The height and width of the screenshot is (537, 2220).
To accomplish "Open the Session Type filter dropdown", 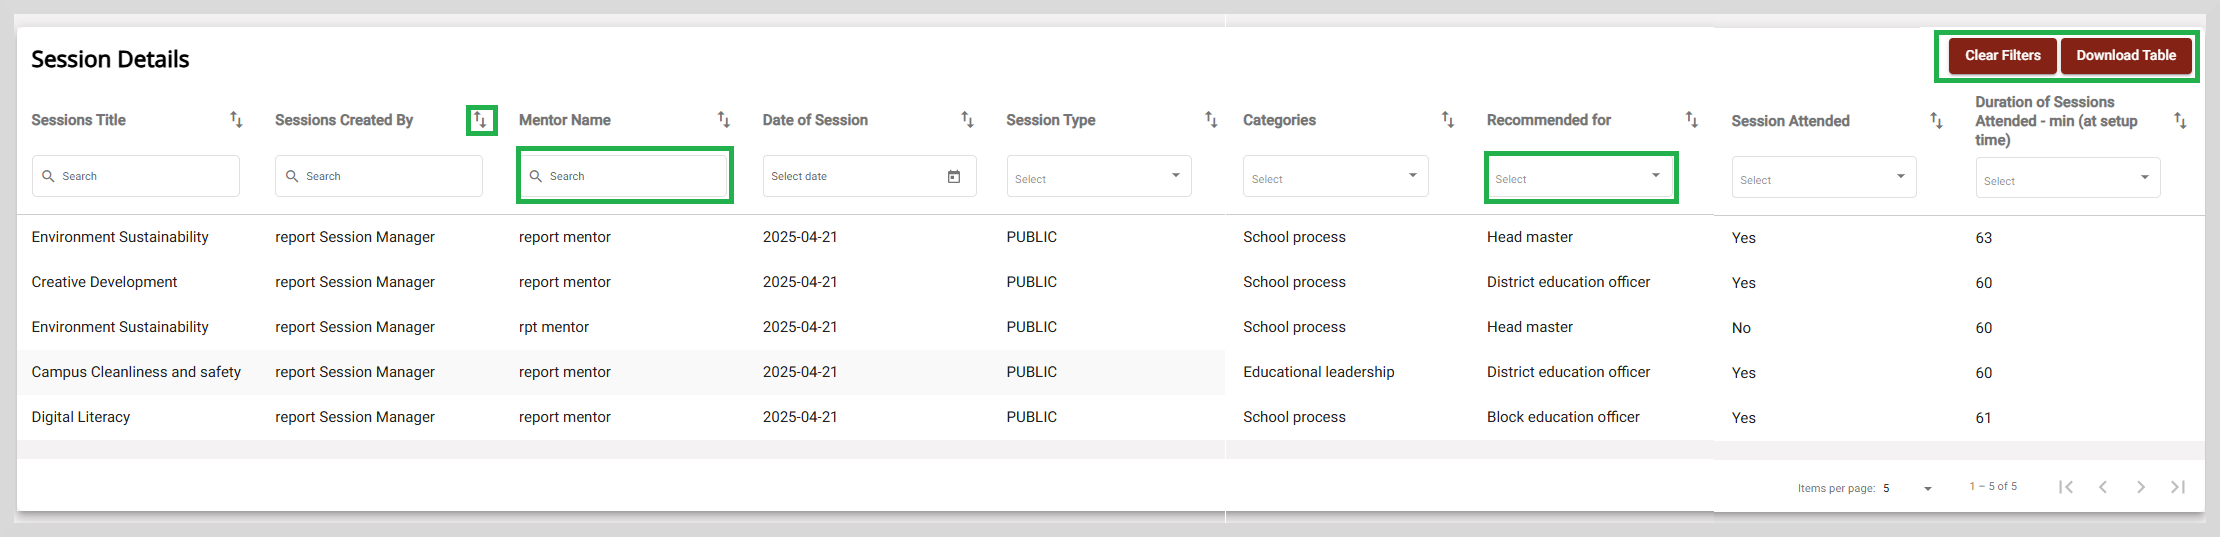I will (x=1099, y=176).
